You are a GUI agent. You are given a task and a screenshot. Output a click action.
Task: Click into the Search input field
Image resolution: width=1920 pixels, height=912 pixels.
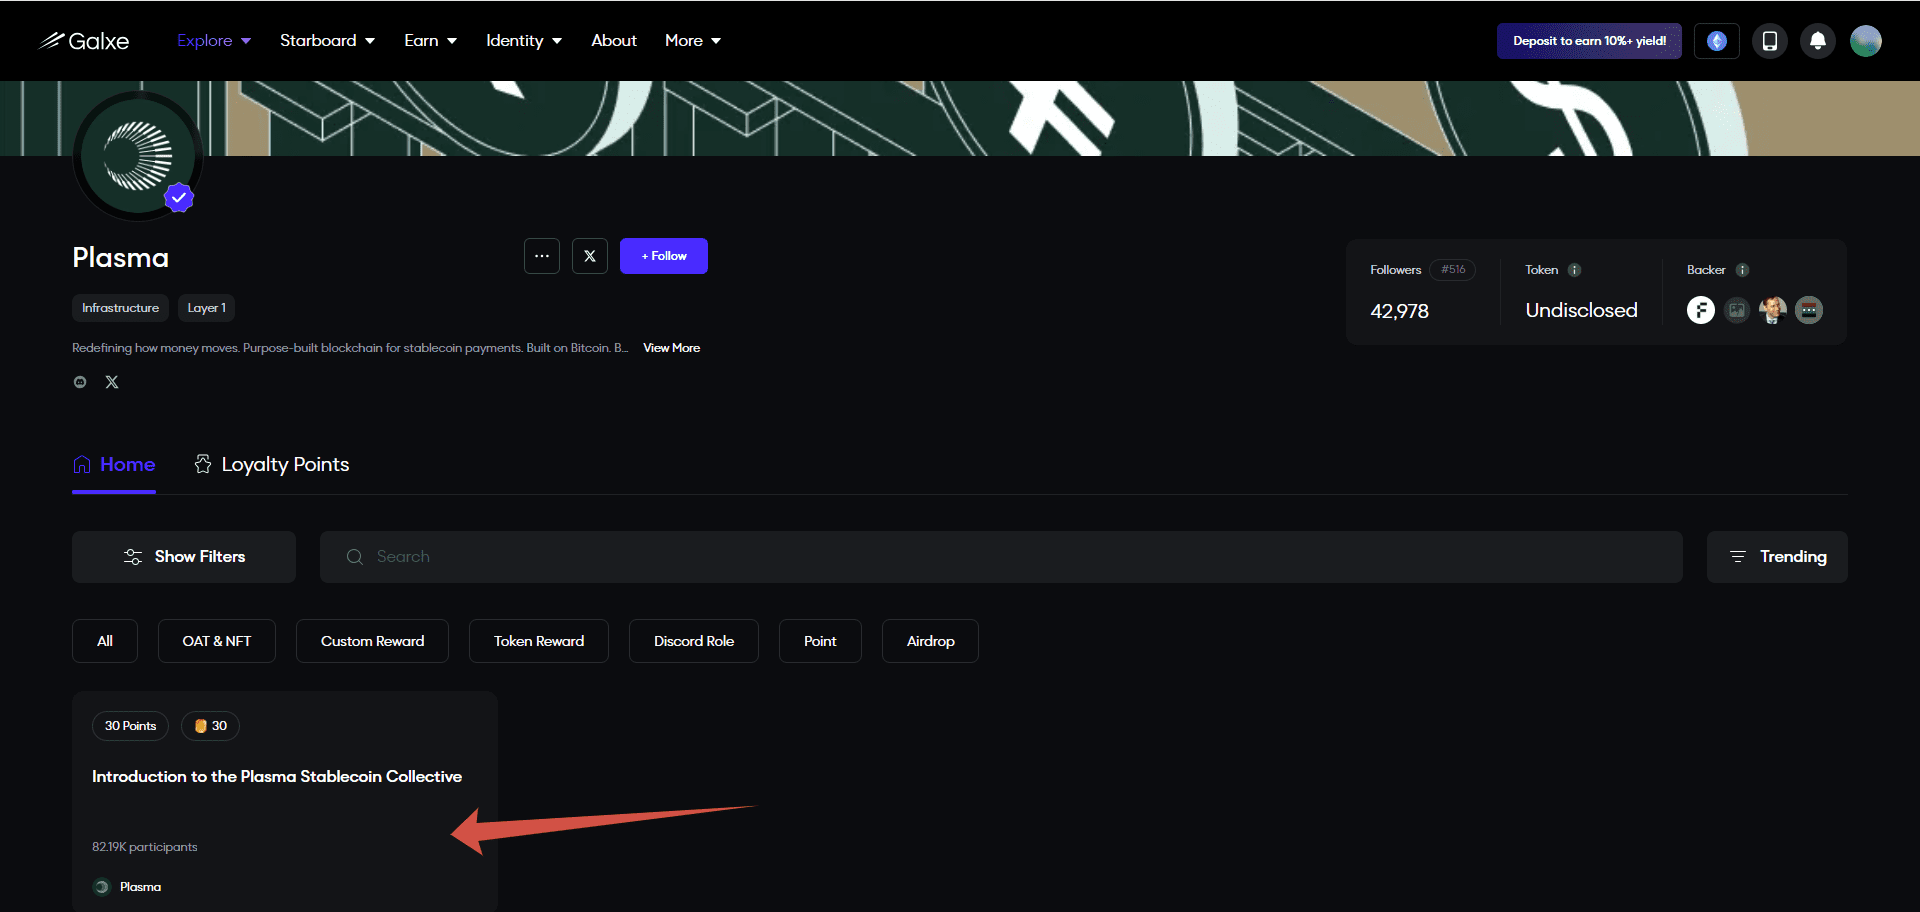(x=1000, y=557)
